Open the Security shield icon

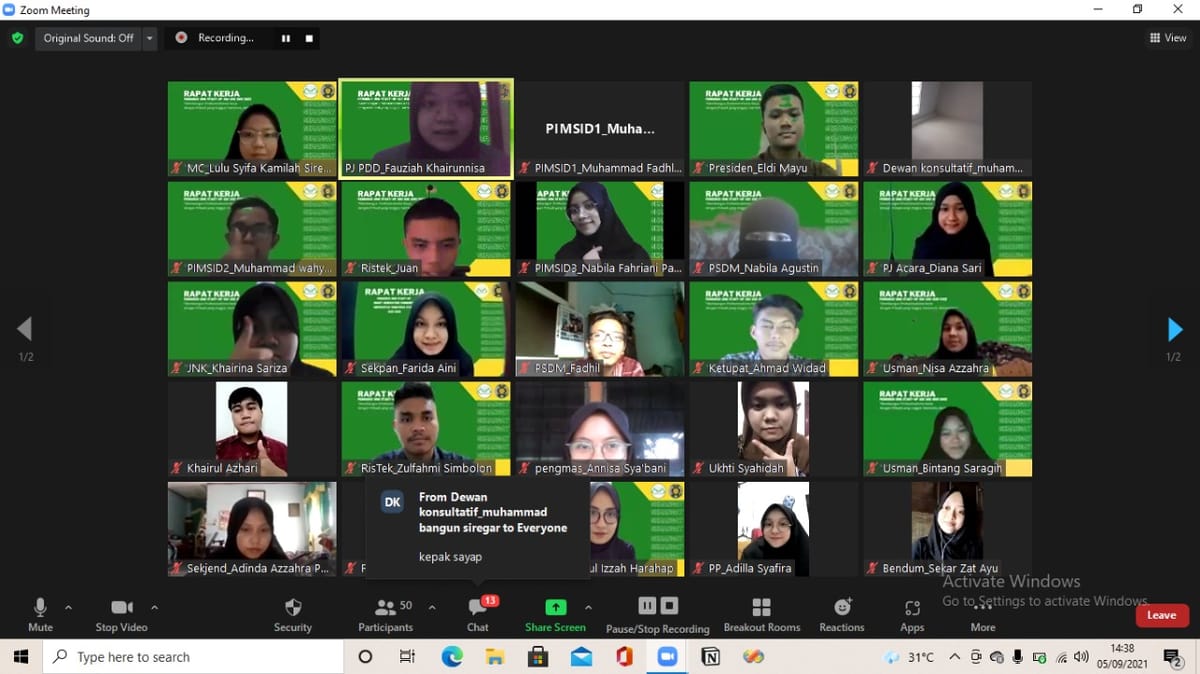point(292,608)
